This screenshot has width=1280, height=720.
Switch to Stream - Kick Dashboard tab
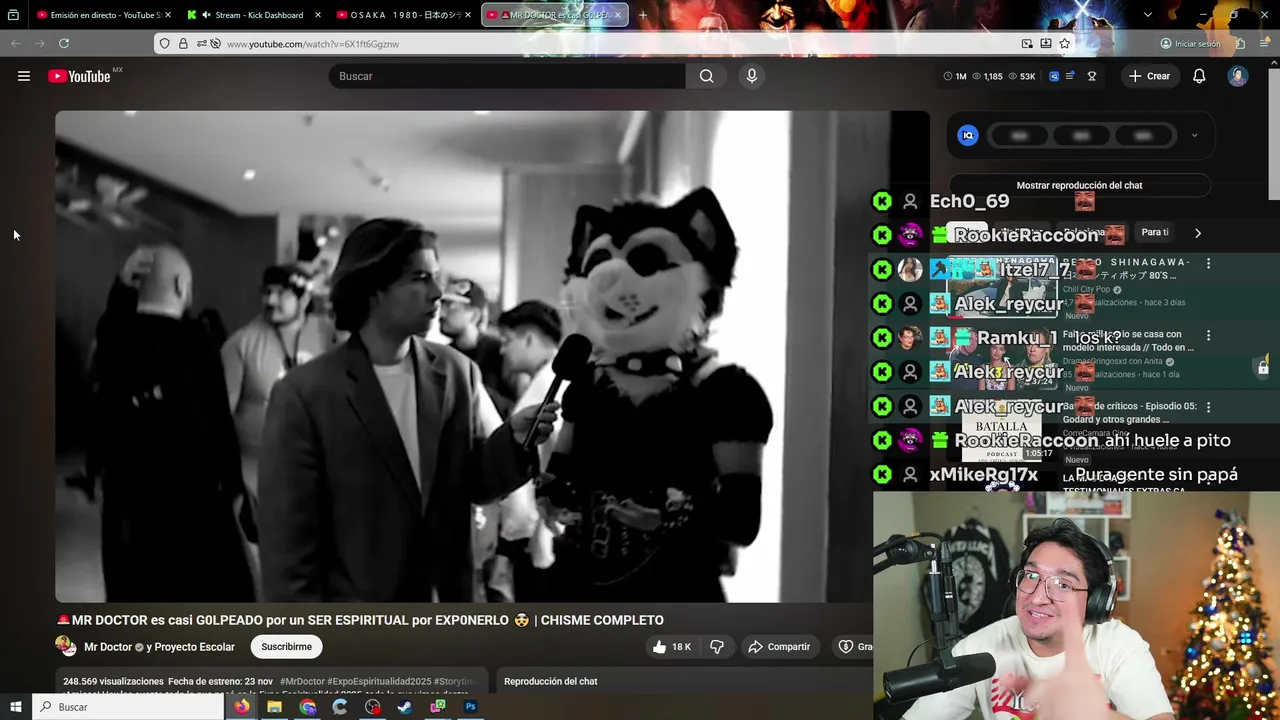pyautogui.click(x=254, y=15)
